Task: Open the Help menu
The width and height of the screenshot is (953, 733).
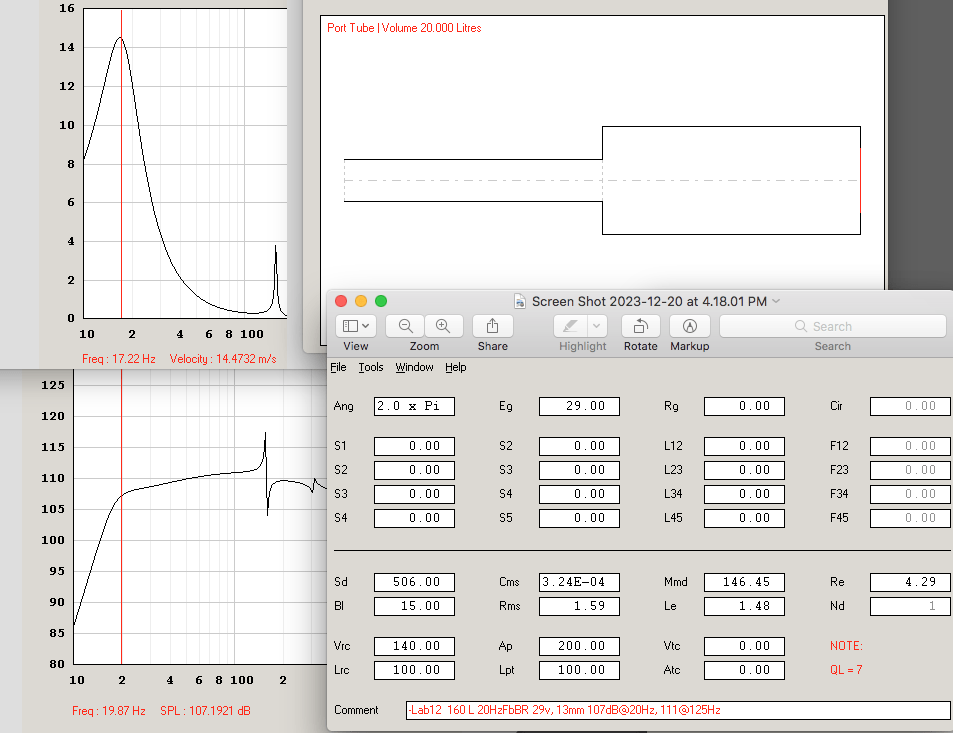Action: pyautogui.click(x=456, y=367)
